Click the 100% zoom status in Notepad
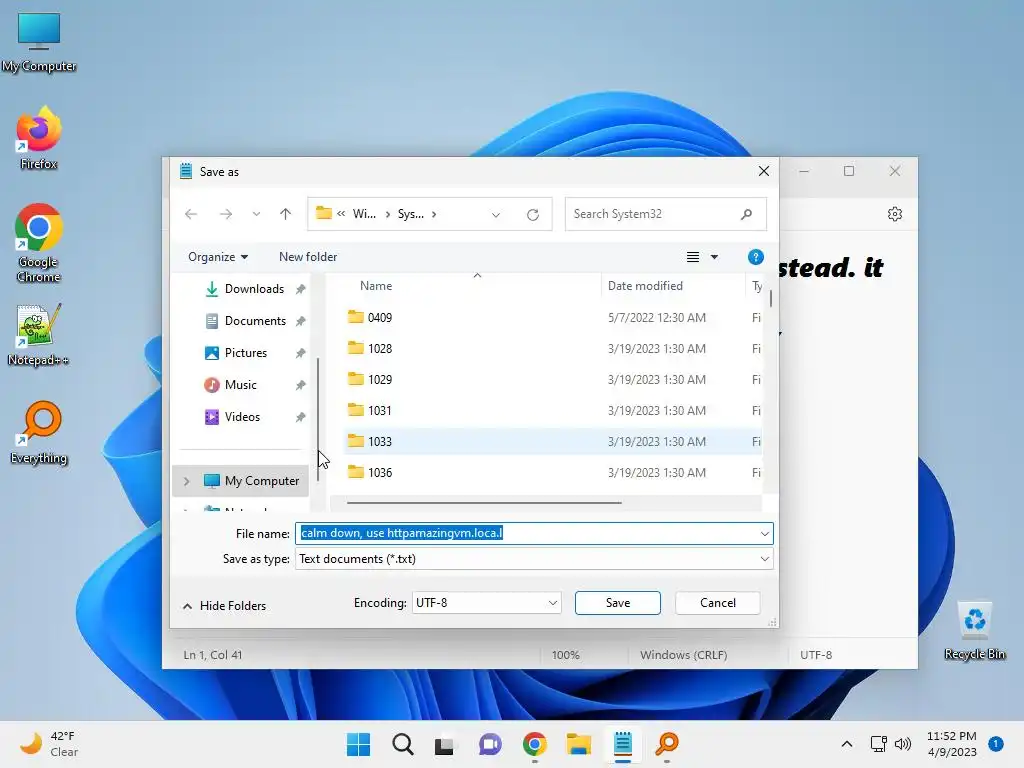 tap(566, 654)
